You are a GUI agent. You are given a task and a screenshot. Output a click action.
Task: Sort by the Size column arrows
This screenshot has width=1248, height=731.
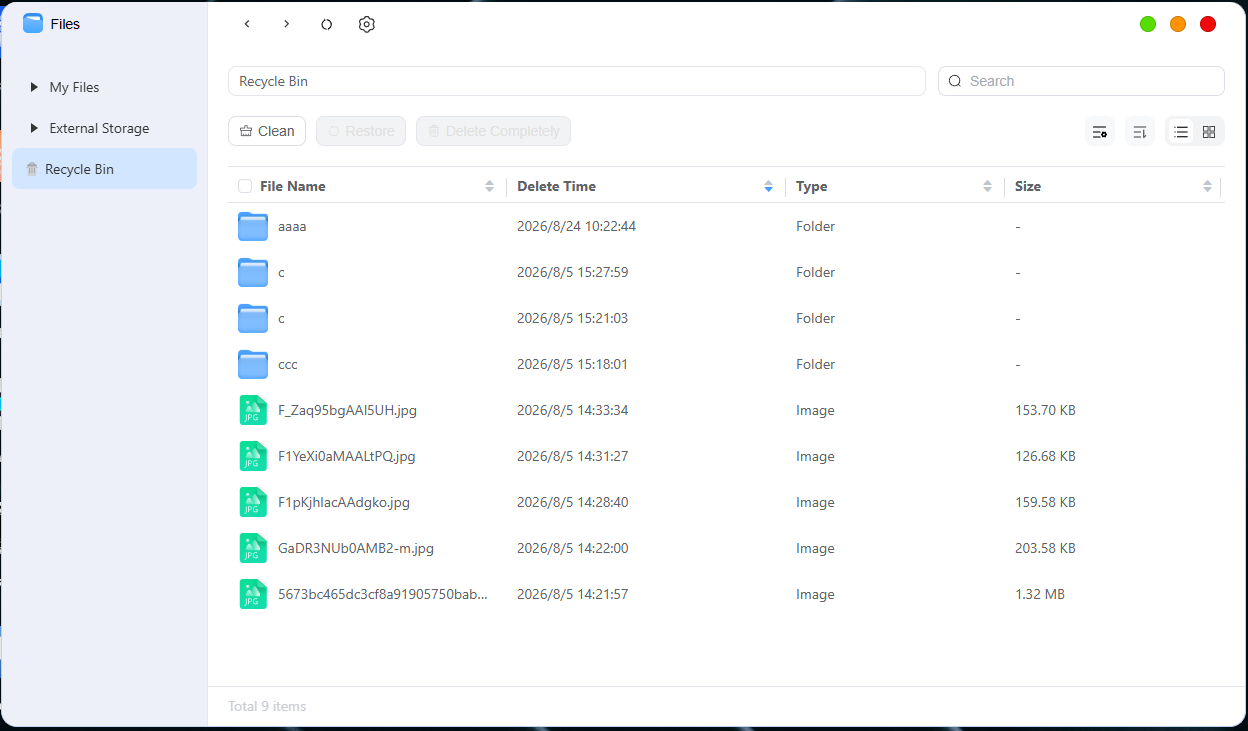click(x=1207, y=187)
